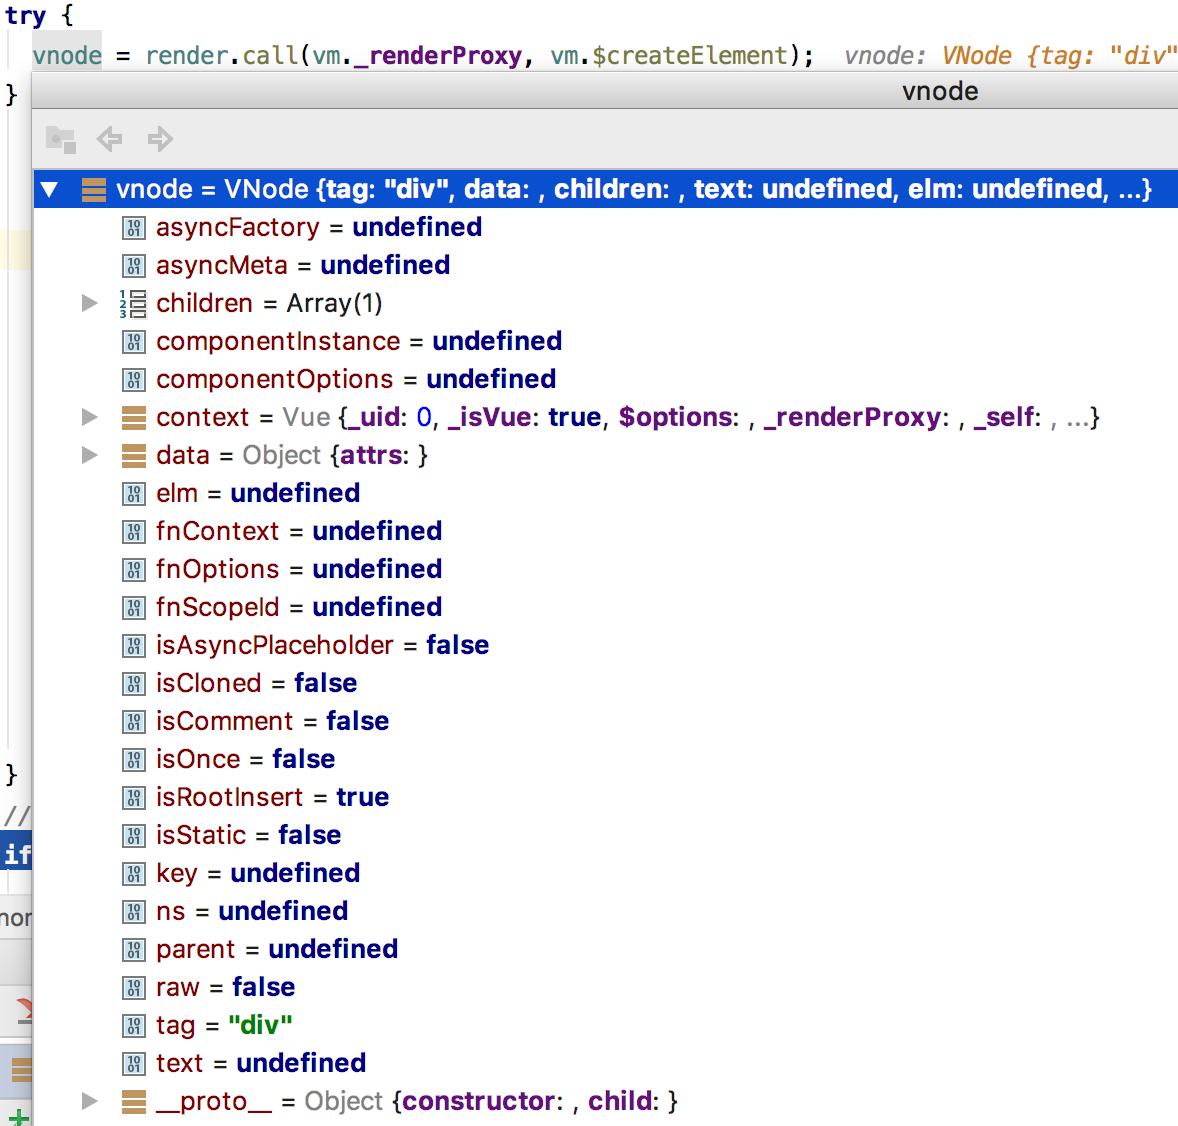Screen dimensions: 1178x1126
Task: Expand the data Object node
Action: [90, 456]
